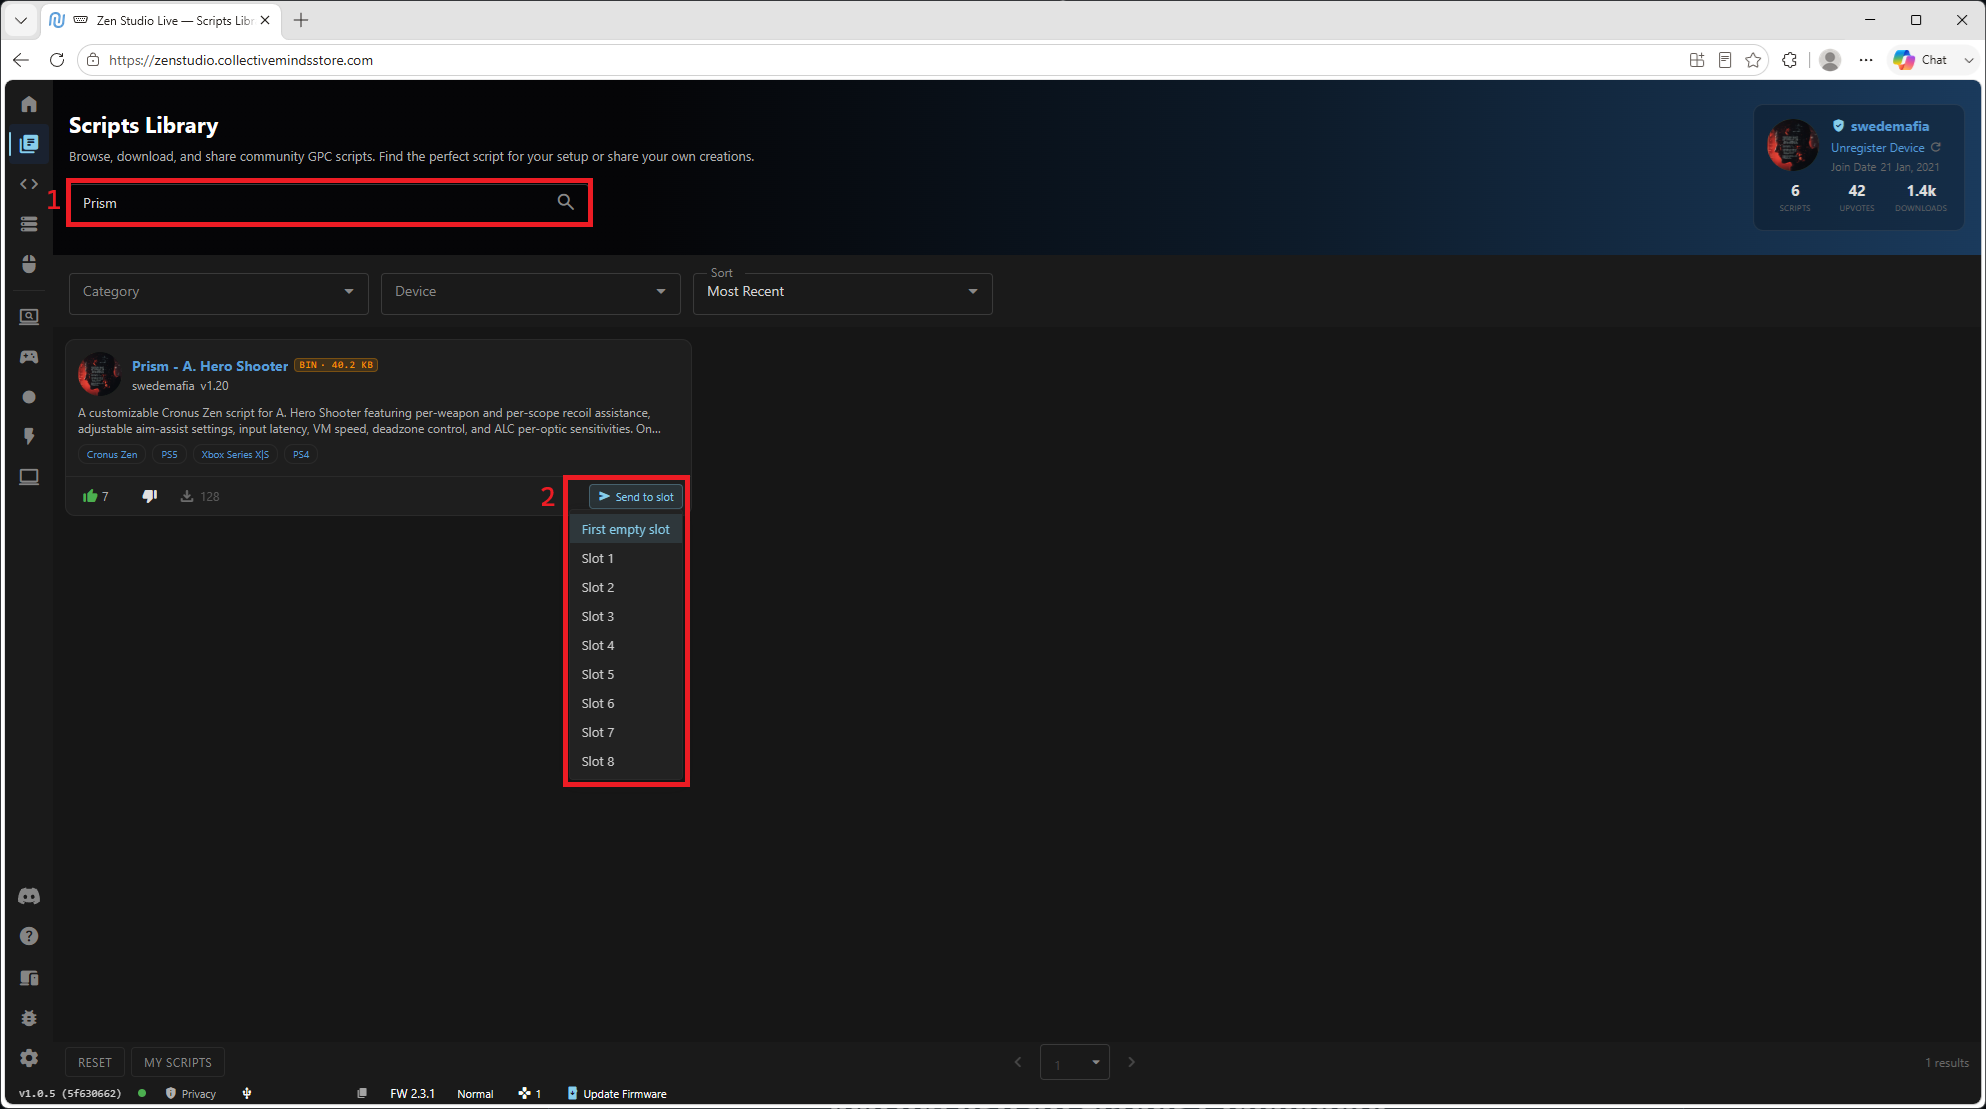Upvote the Prism script with thumbs up
This screenshot has height=1109, width=1986.
click(91, 496)
